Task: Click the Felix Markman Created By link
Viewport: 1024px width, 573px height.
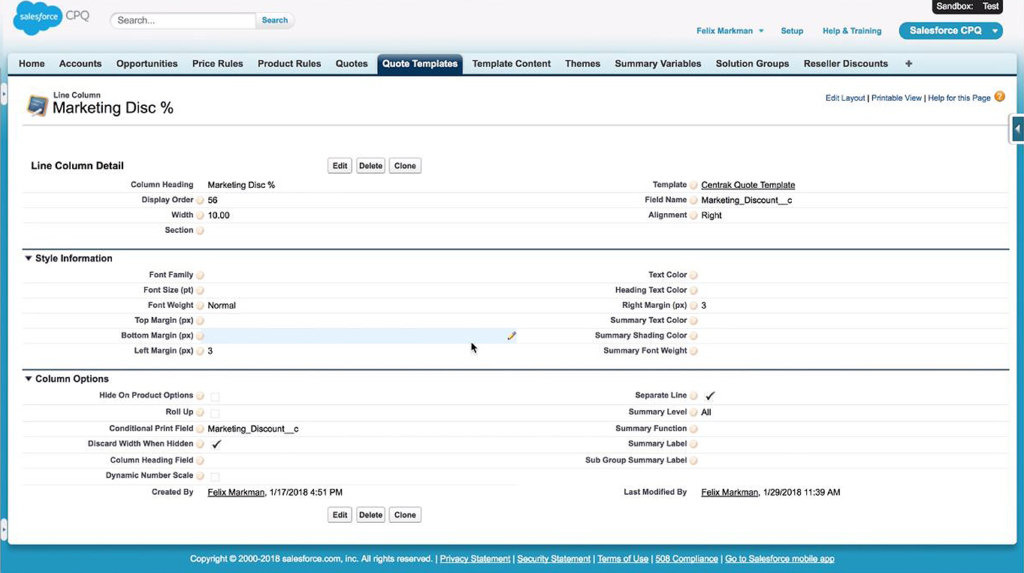Action: [x=236, y=493]
